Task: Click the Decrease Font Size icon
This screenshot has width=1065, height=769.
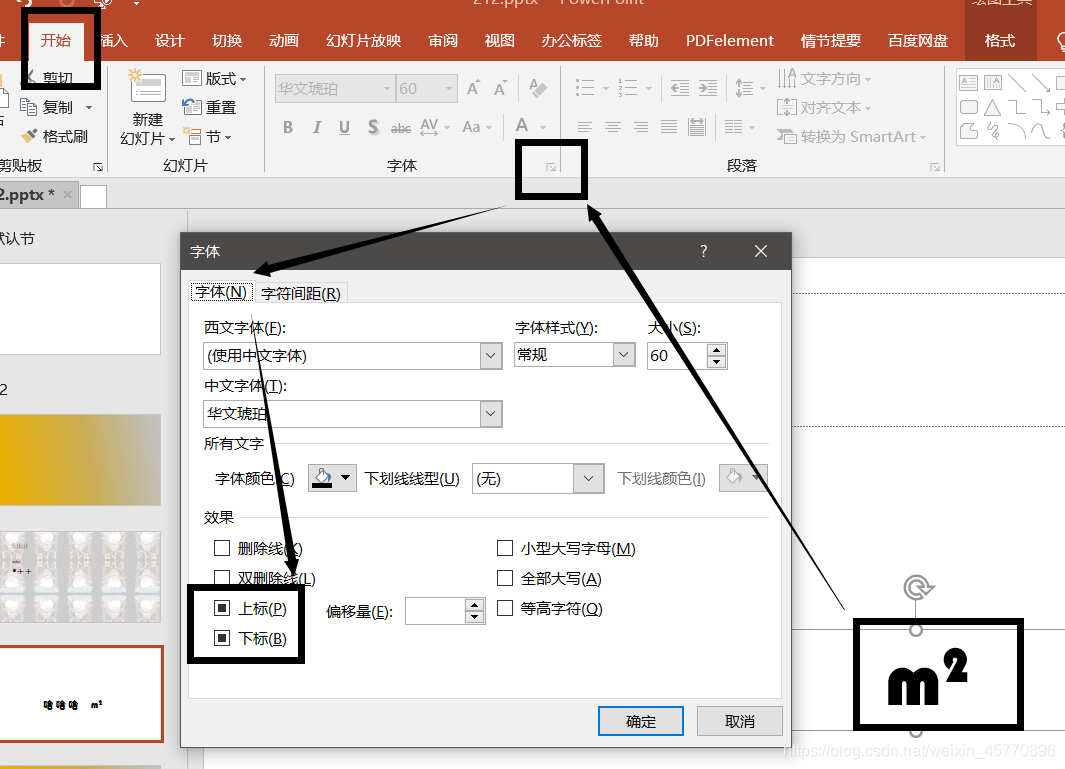Action: click(x=501, y=88)
